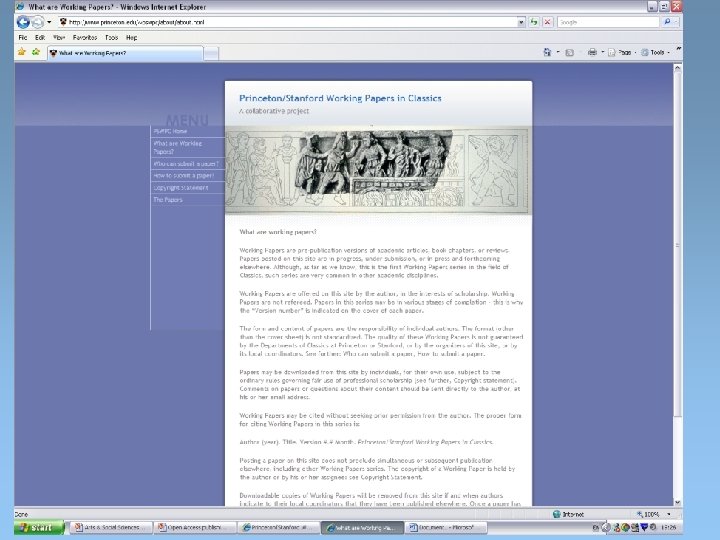Expand the address bar history dropdown

tap(521, 22)
